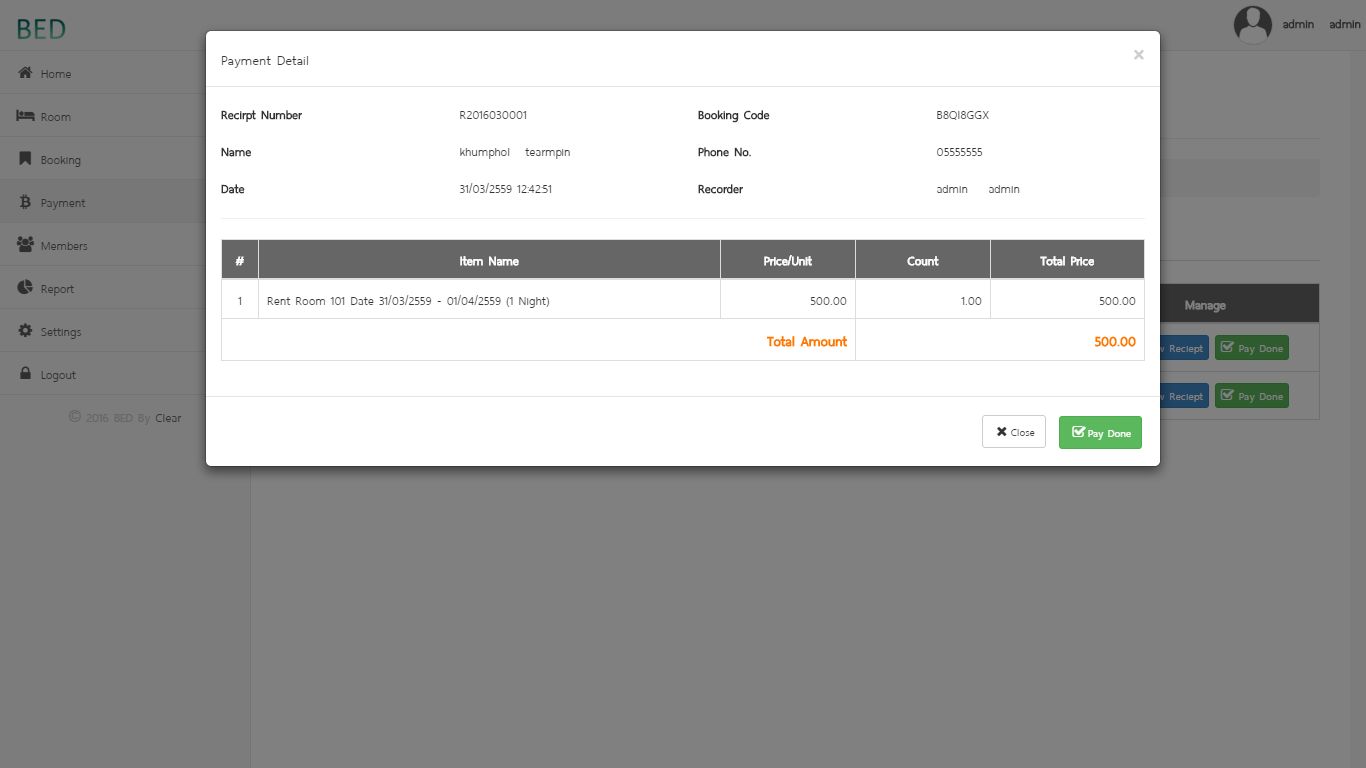Click the checkmark icon inside Pay Done
This screenshot has width=1366, height=768.
click(x=1078, y=432)
